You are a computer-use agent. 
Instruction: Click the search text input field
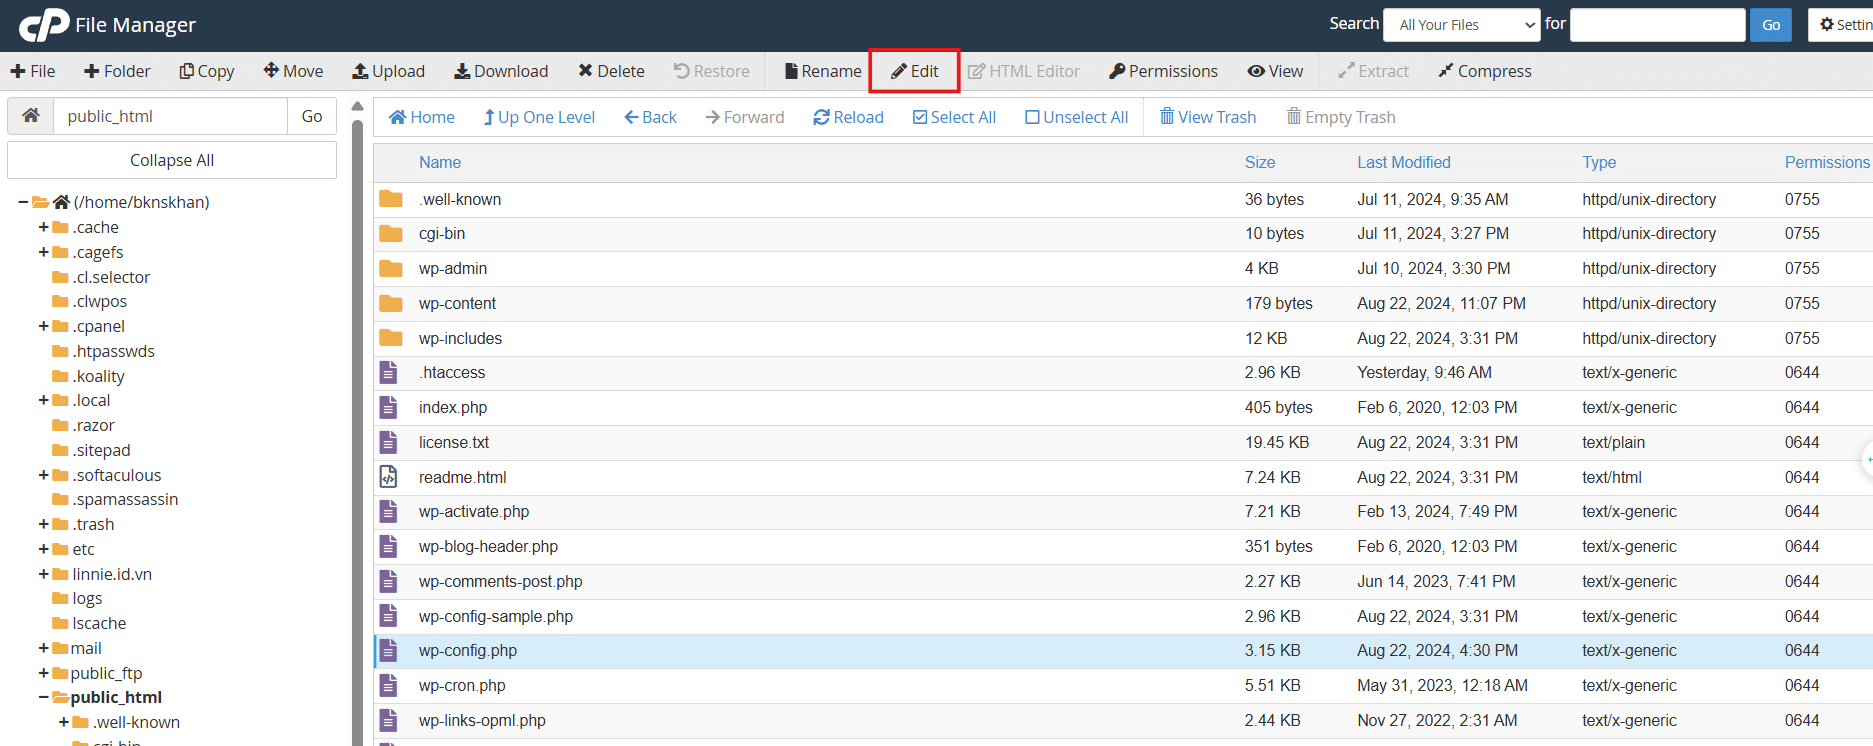(1657, 25)
